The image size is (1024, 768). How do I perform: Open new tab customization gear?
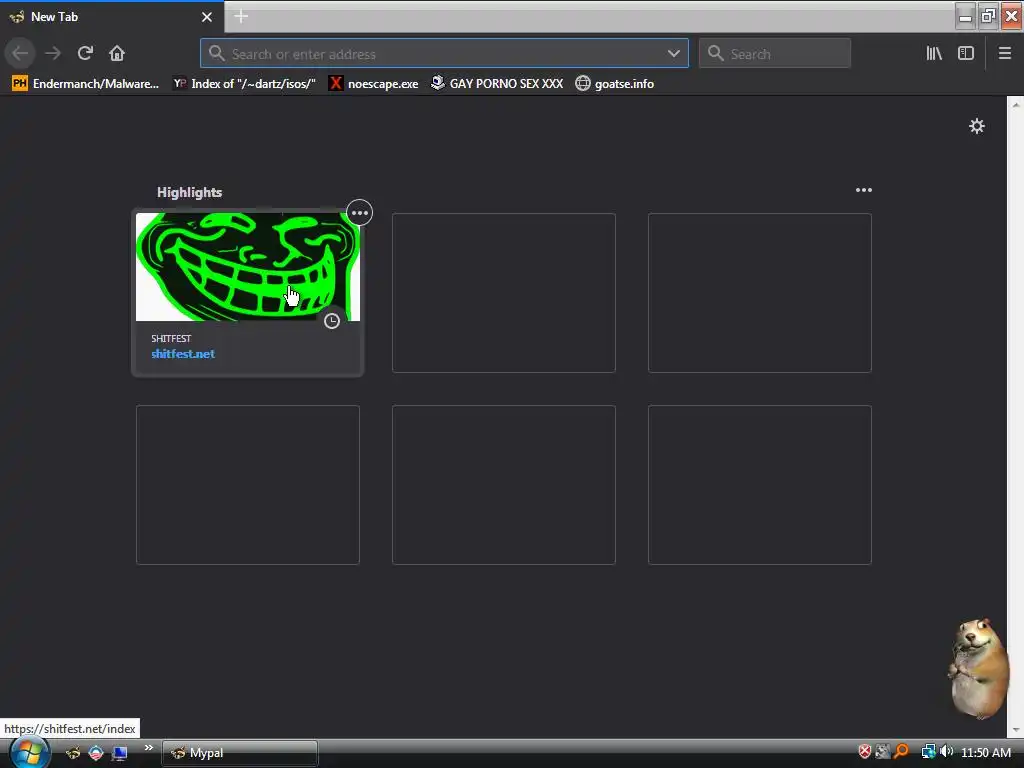(x=977, y=126)
